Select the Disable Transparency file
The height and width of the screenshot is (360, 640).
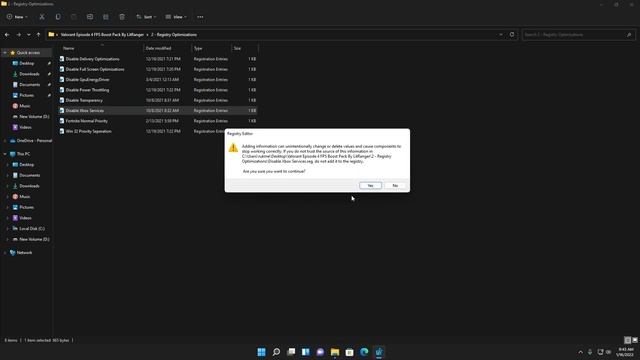157,100
